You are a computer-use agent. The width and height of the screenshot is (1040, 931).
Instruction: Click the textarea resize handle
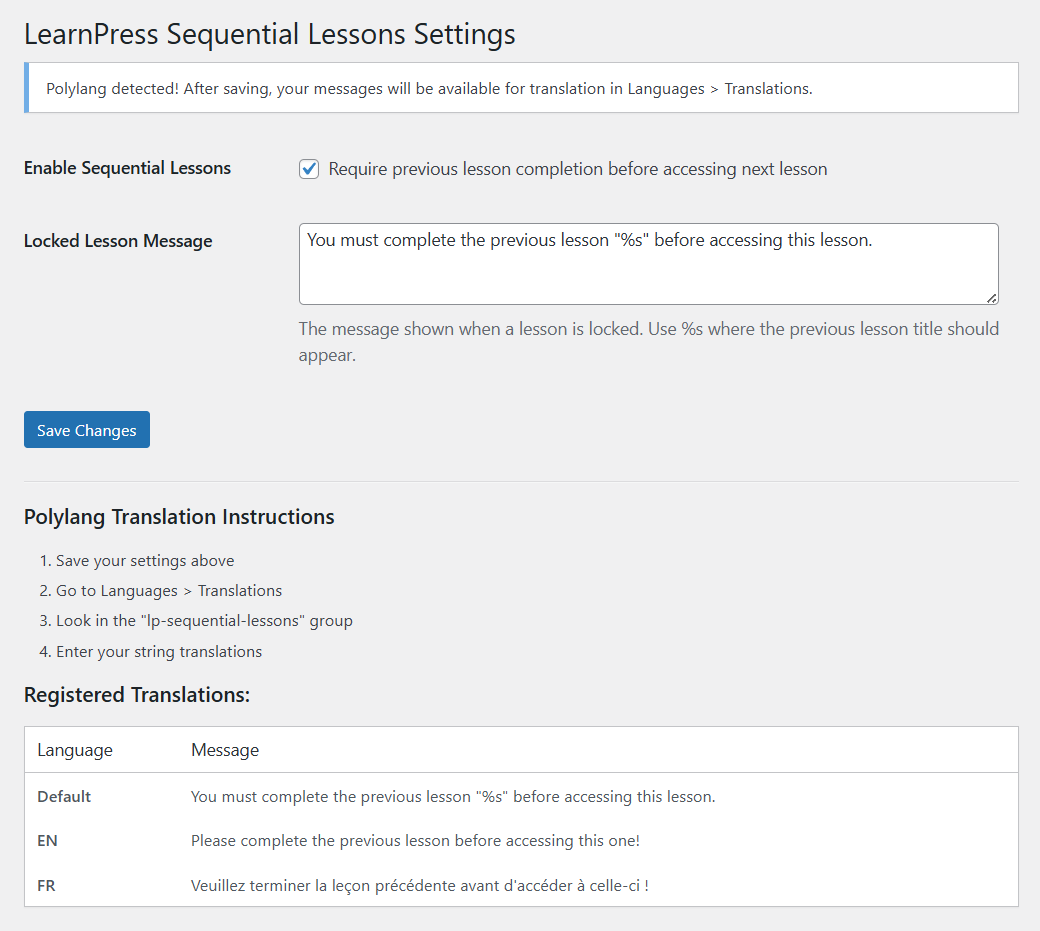[992, 298]
